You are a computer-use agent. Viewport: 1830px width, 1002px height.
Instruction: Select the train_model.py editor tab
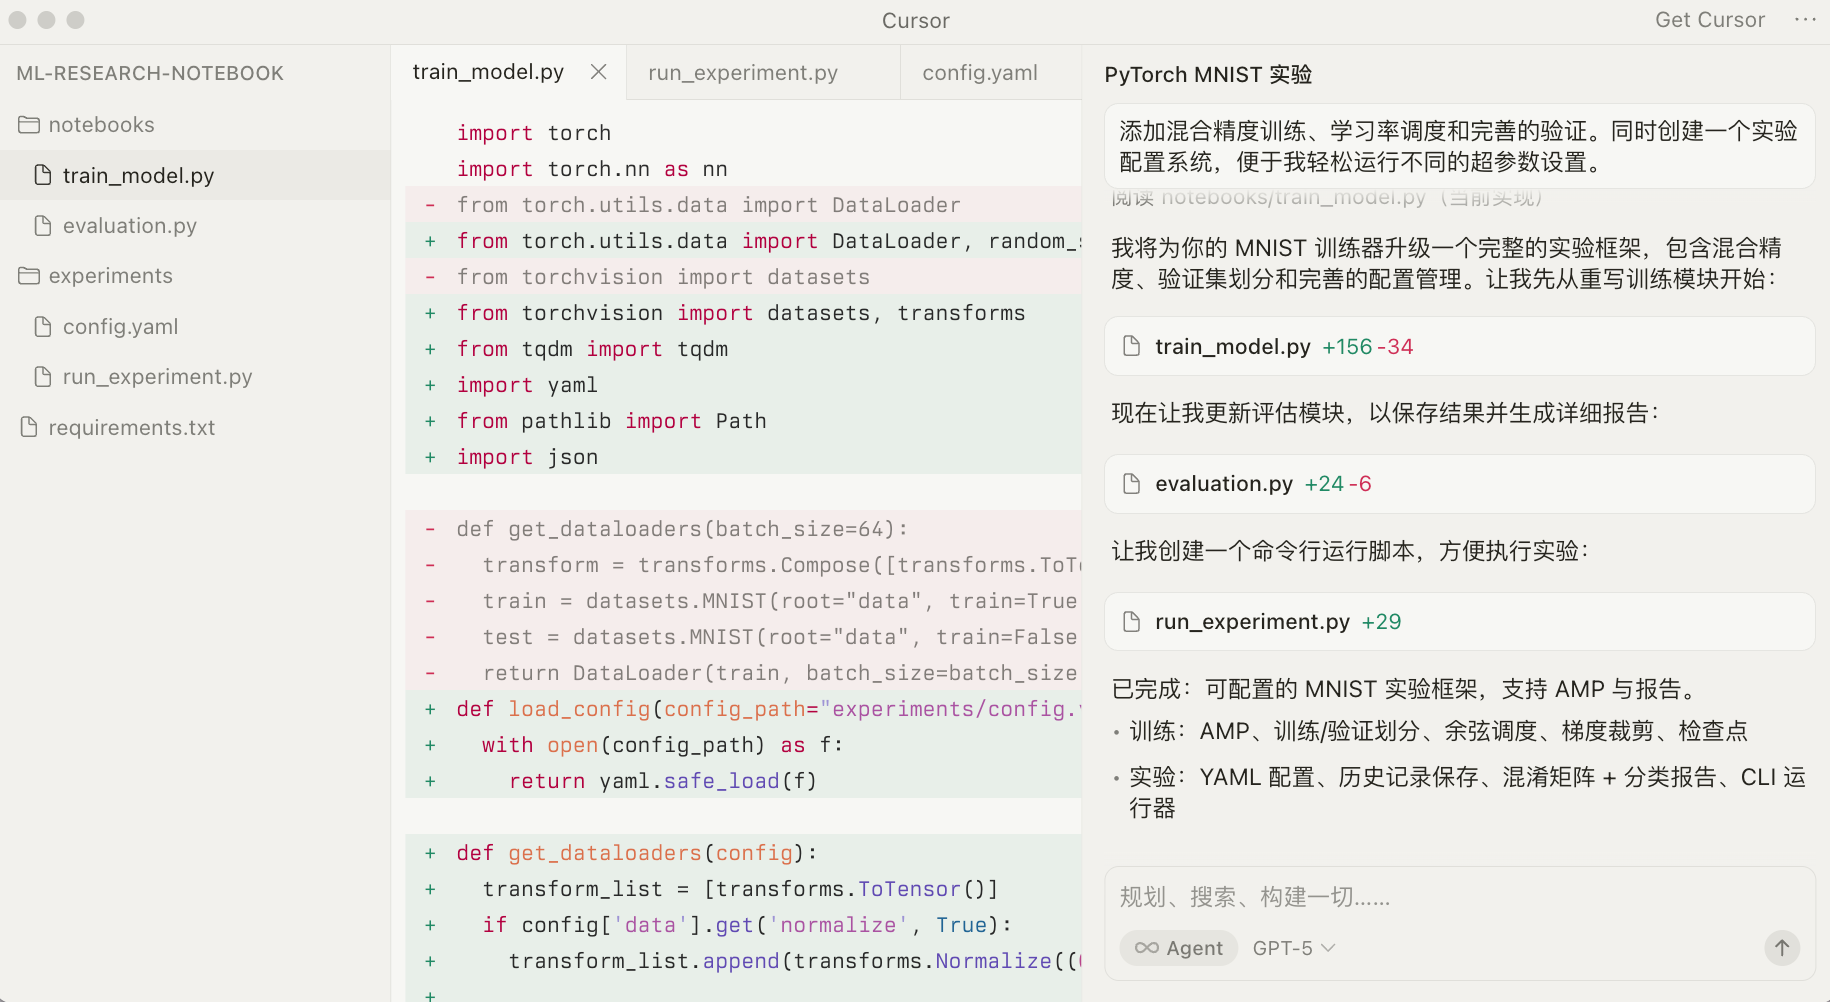(488, 72)
